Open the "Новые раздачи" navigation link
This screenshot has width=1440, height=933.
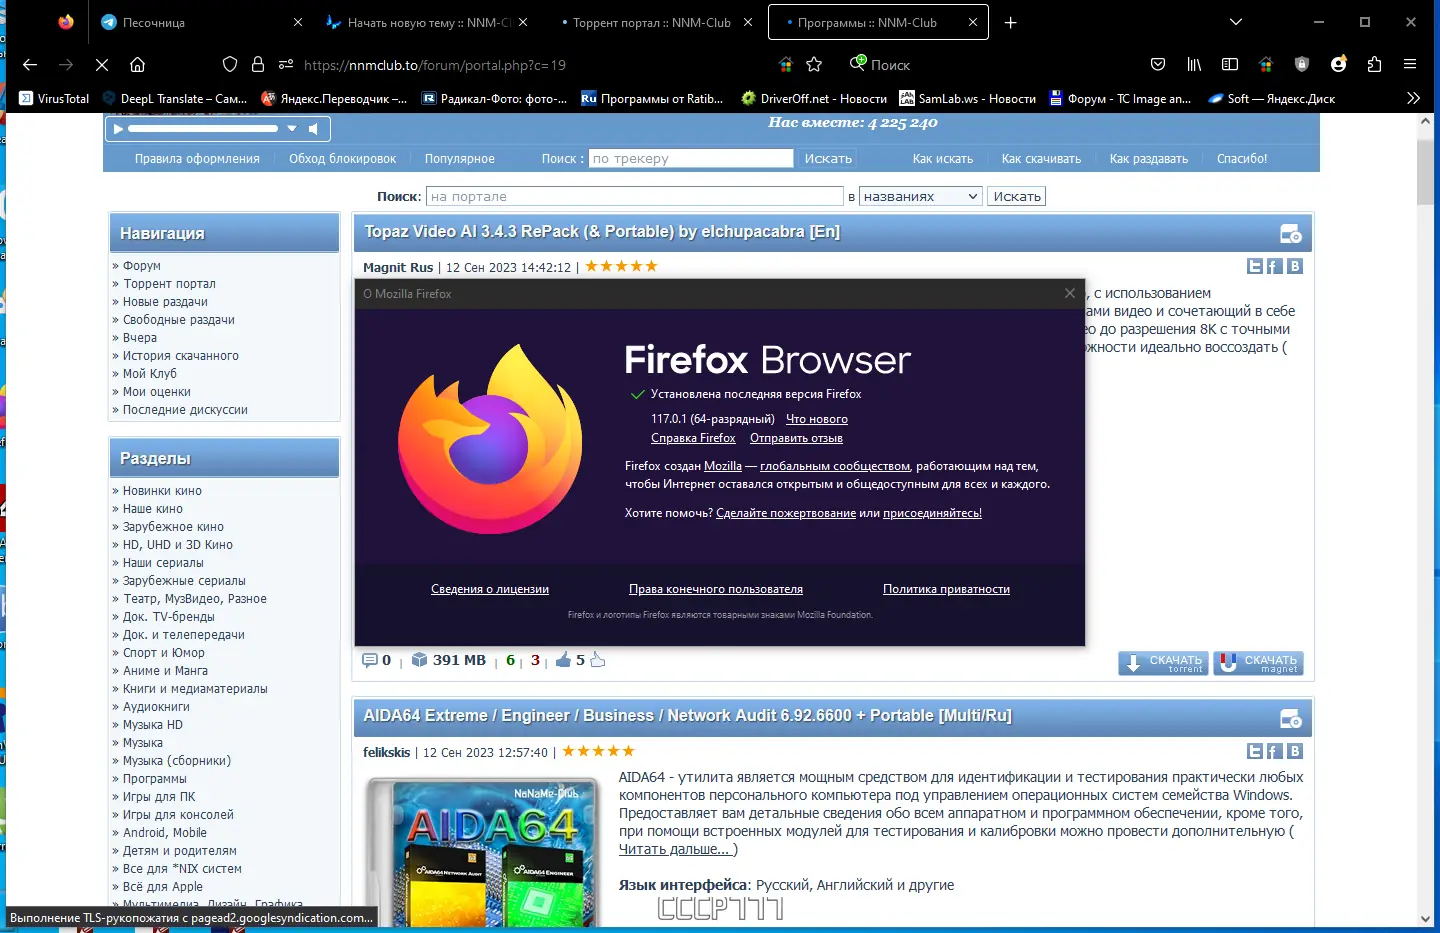click(x=165, y=302)
